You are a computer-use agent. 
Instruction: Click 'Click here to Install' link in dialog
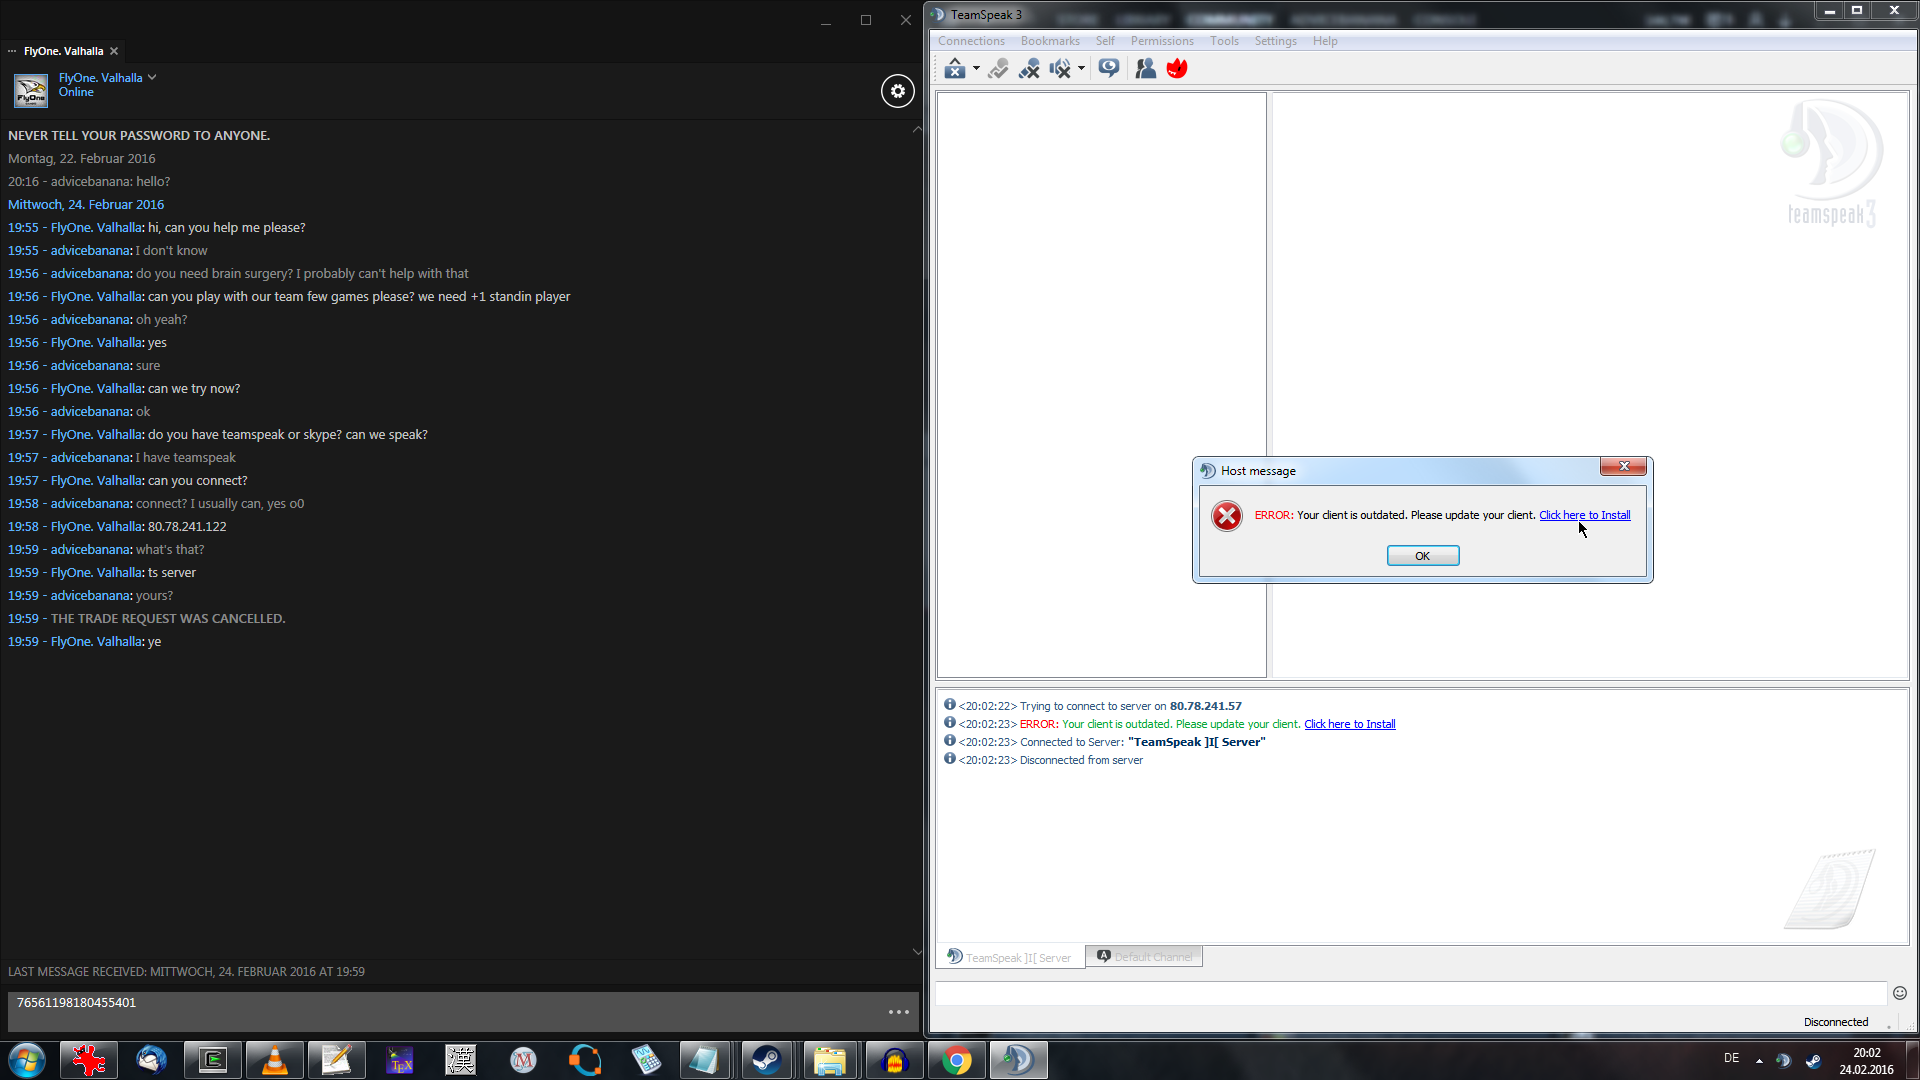(1584, 515)
